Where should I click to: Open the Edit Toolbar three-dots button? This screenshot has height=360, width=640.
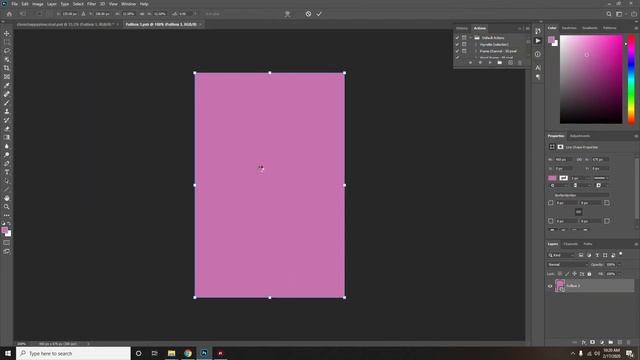coord(7,215)
